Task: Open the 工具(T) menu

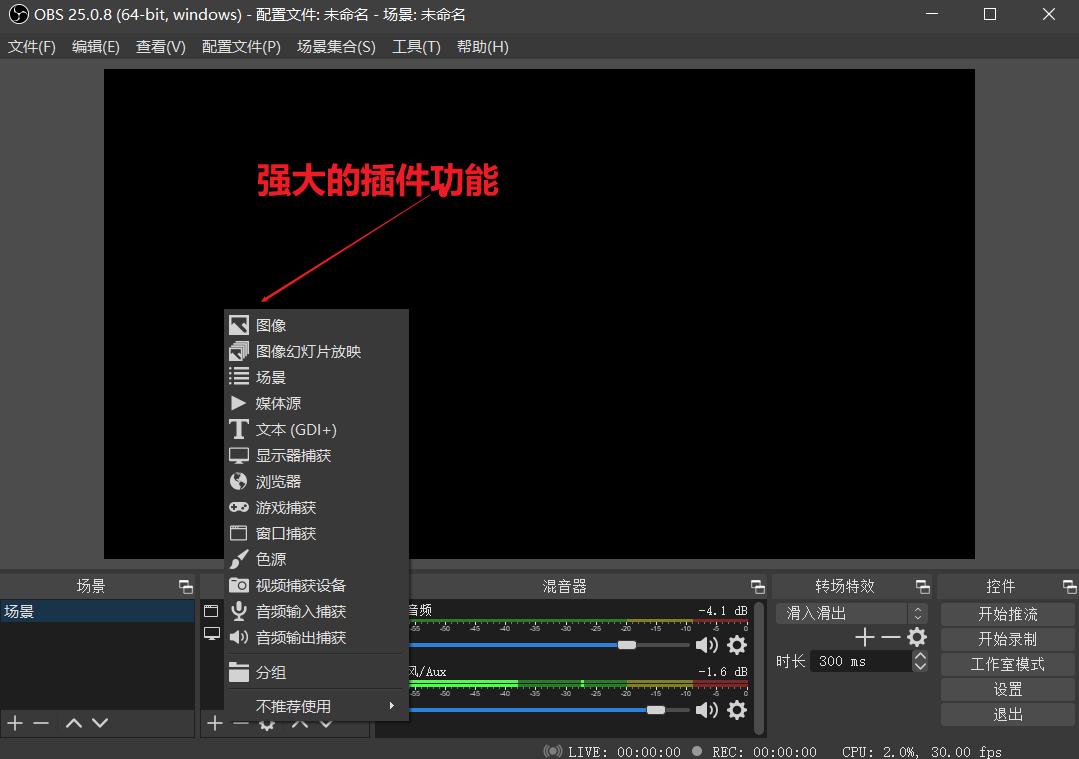Action: pos(416,46)
